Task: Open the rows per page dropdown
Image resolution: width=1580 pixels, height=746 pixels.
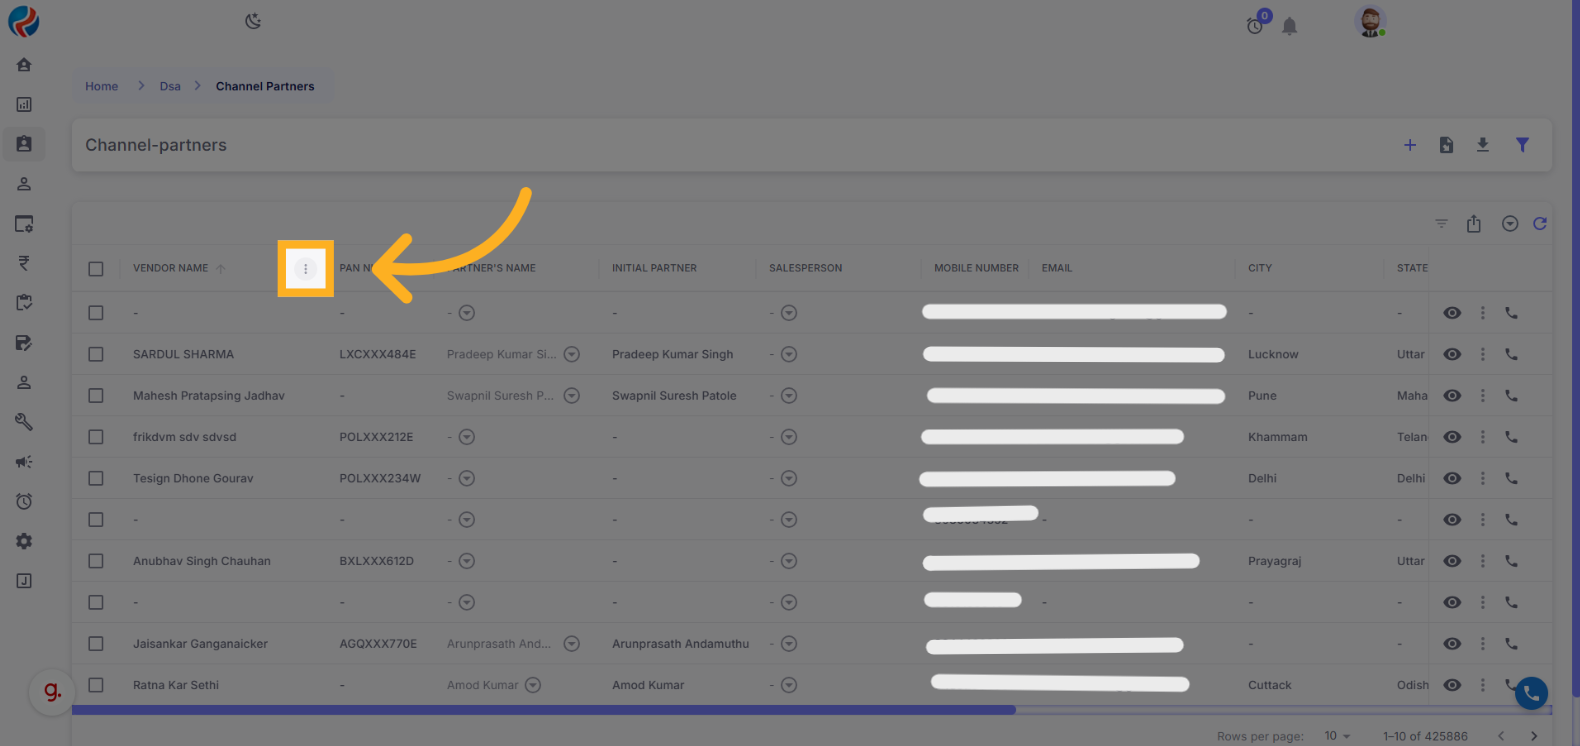Action: 1337,736
